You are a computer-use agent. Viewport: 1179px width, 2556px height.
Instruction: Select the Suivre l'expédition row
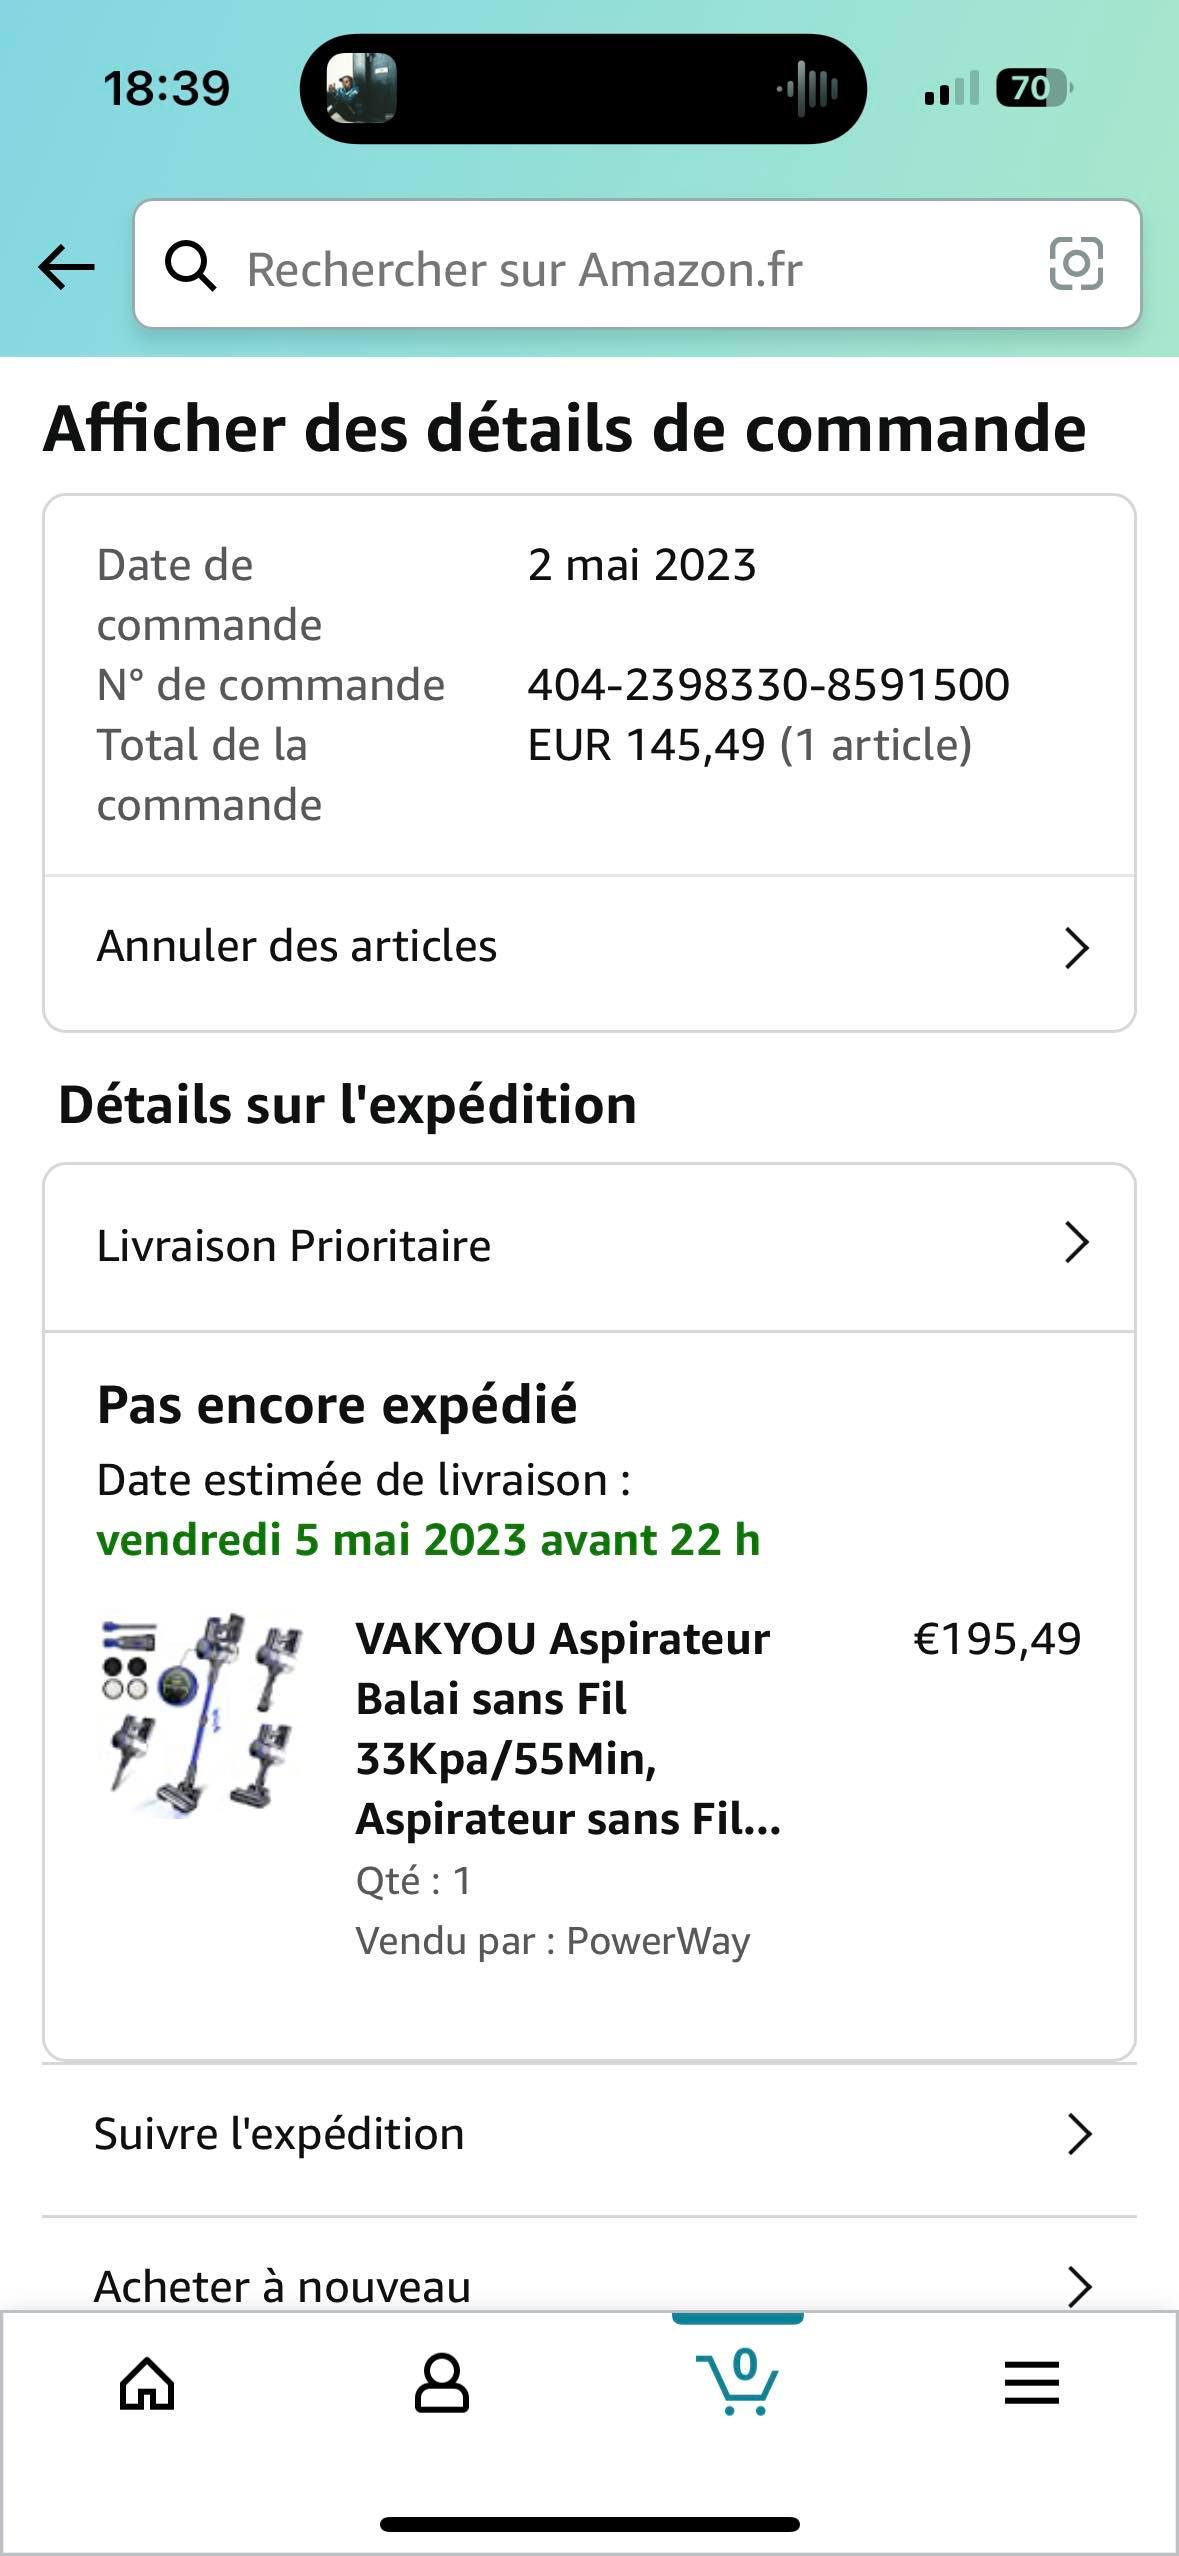coord(280,2133)
